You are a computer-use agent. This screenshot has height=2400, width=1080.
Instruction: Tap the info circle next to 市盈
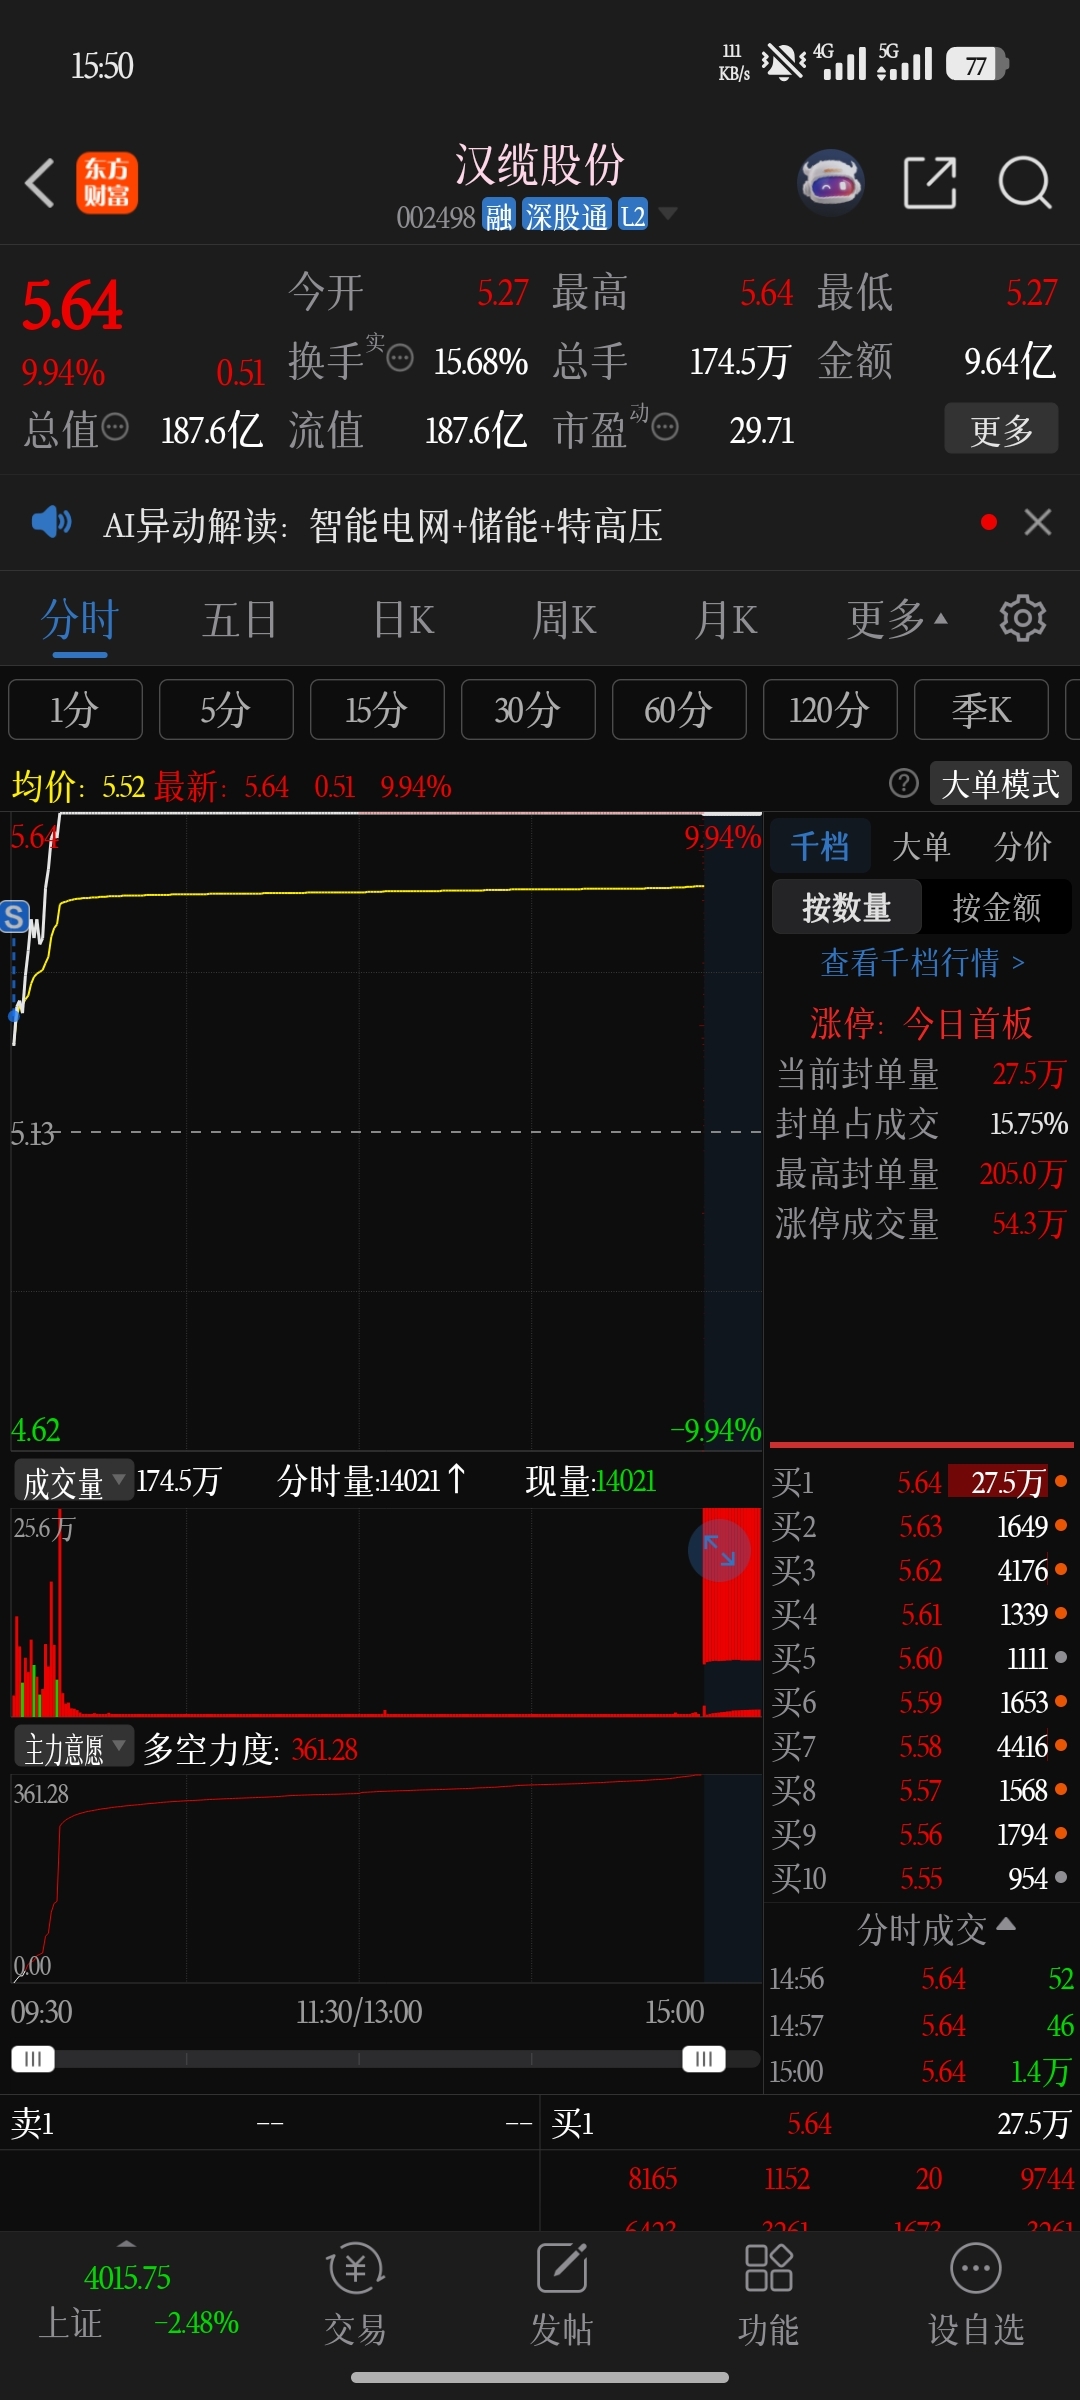[665, 427]
